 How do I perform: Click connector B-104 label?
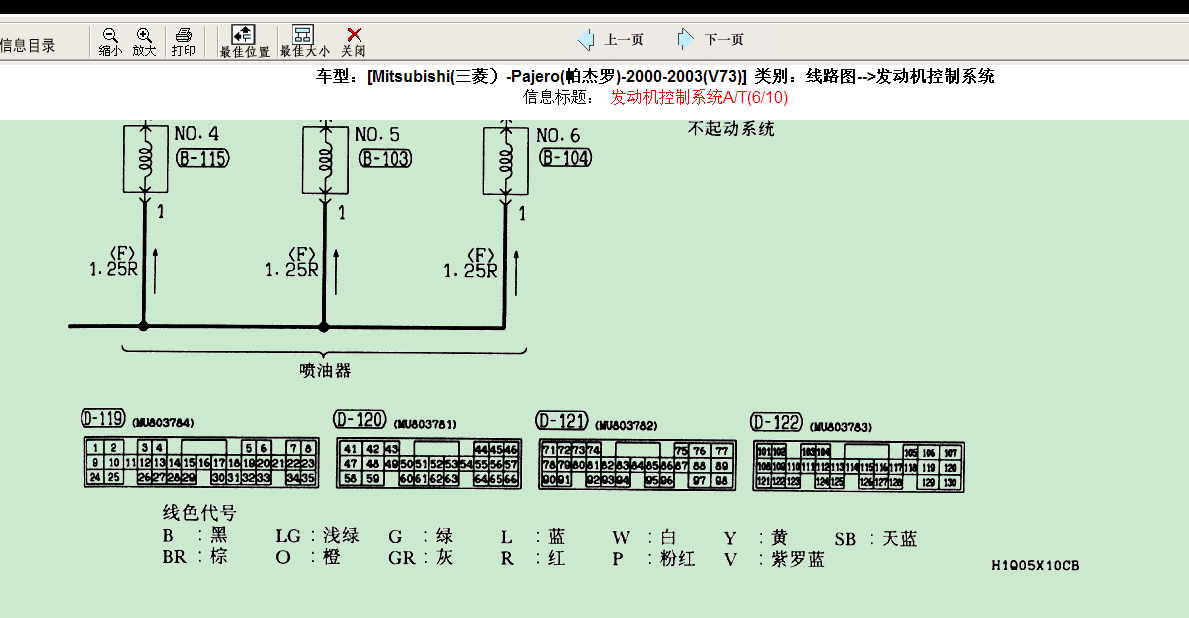pos(566,158)
